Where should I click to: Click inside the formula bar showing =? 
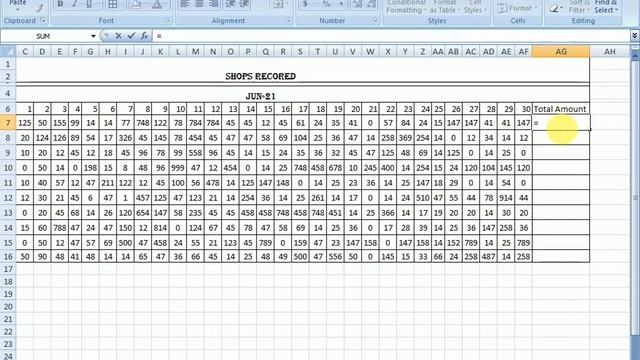tap(391, 36)
